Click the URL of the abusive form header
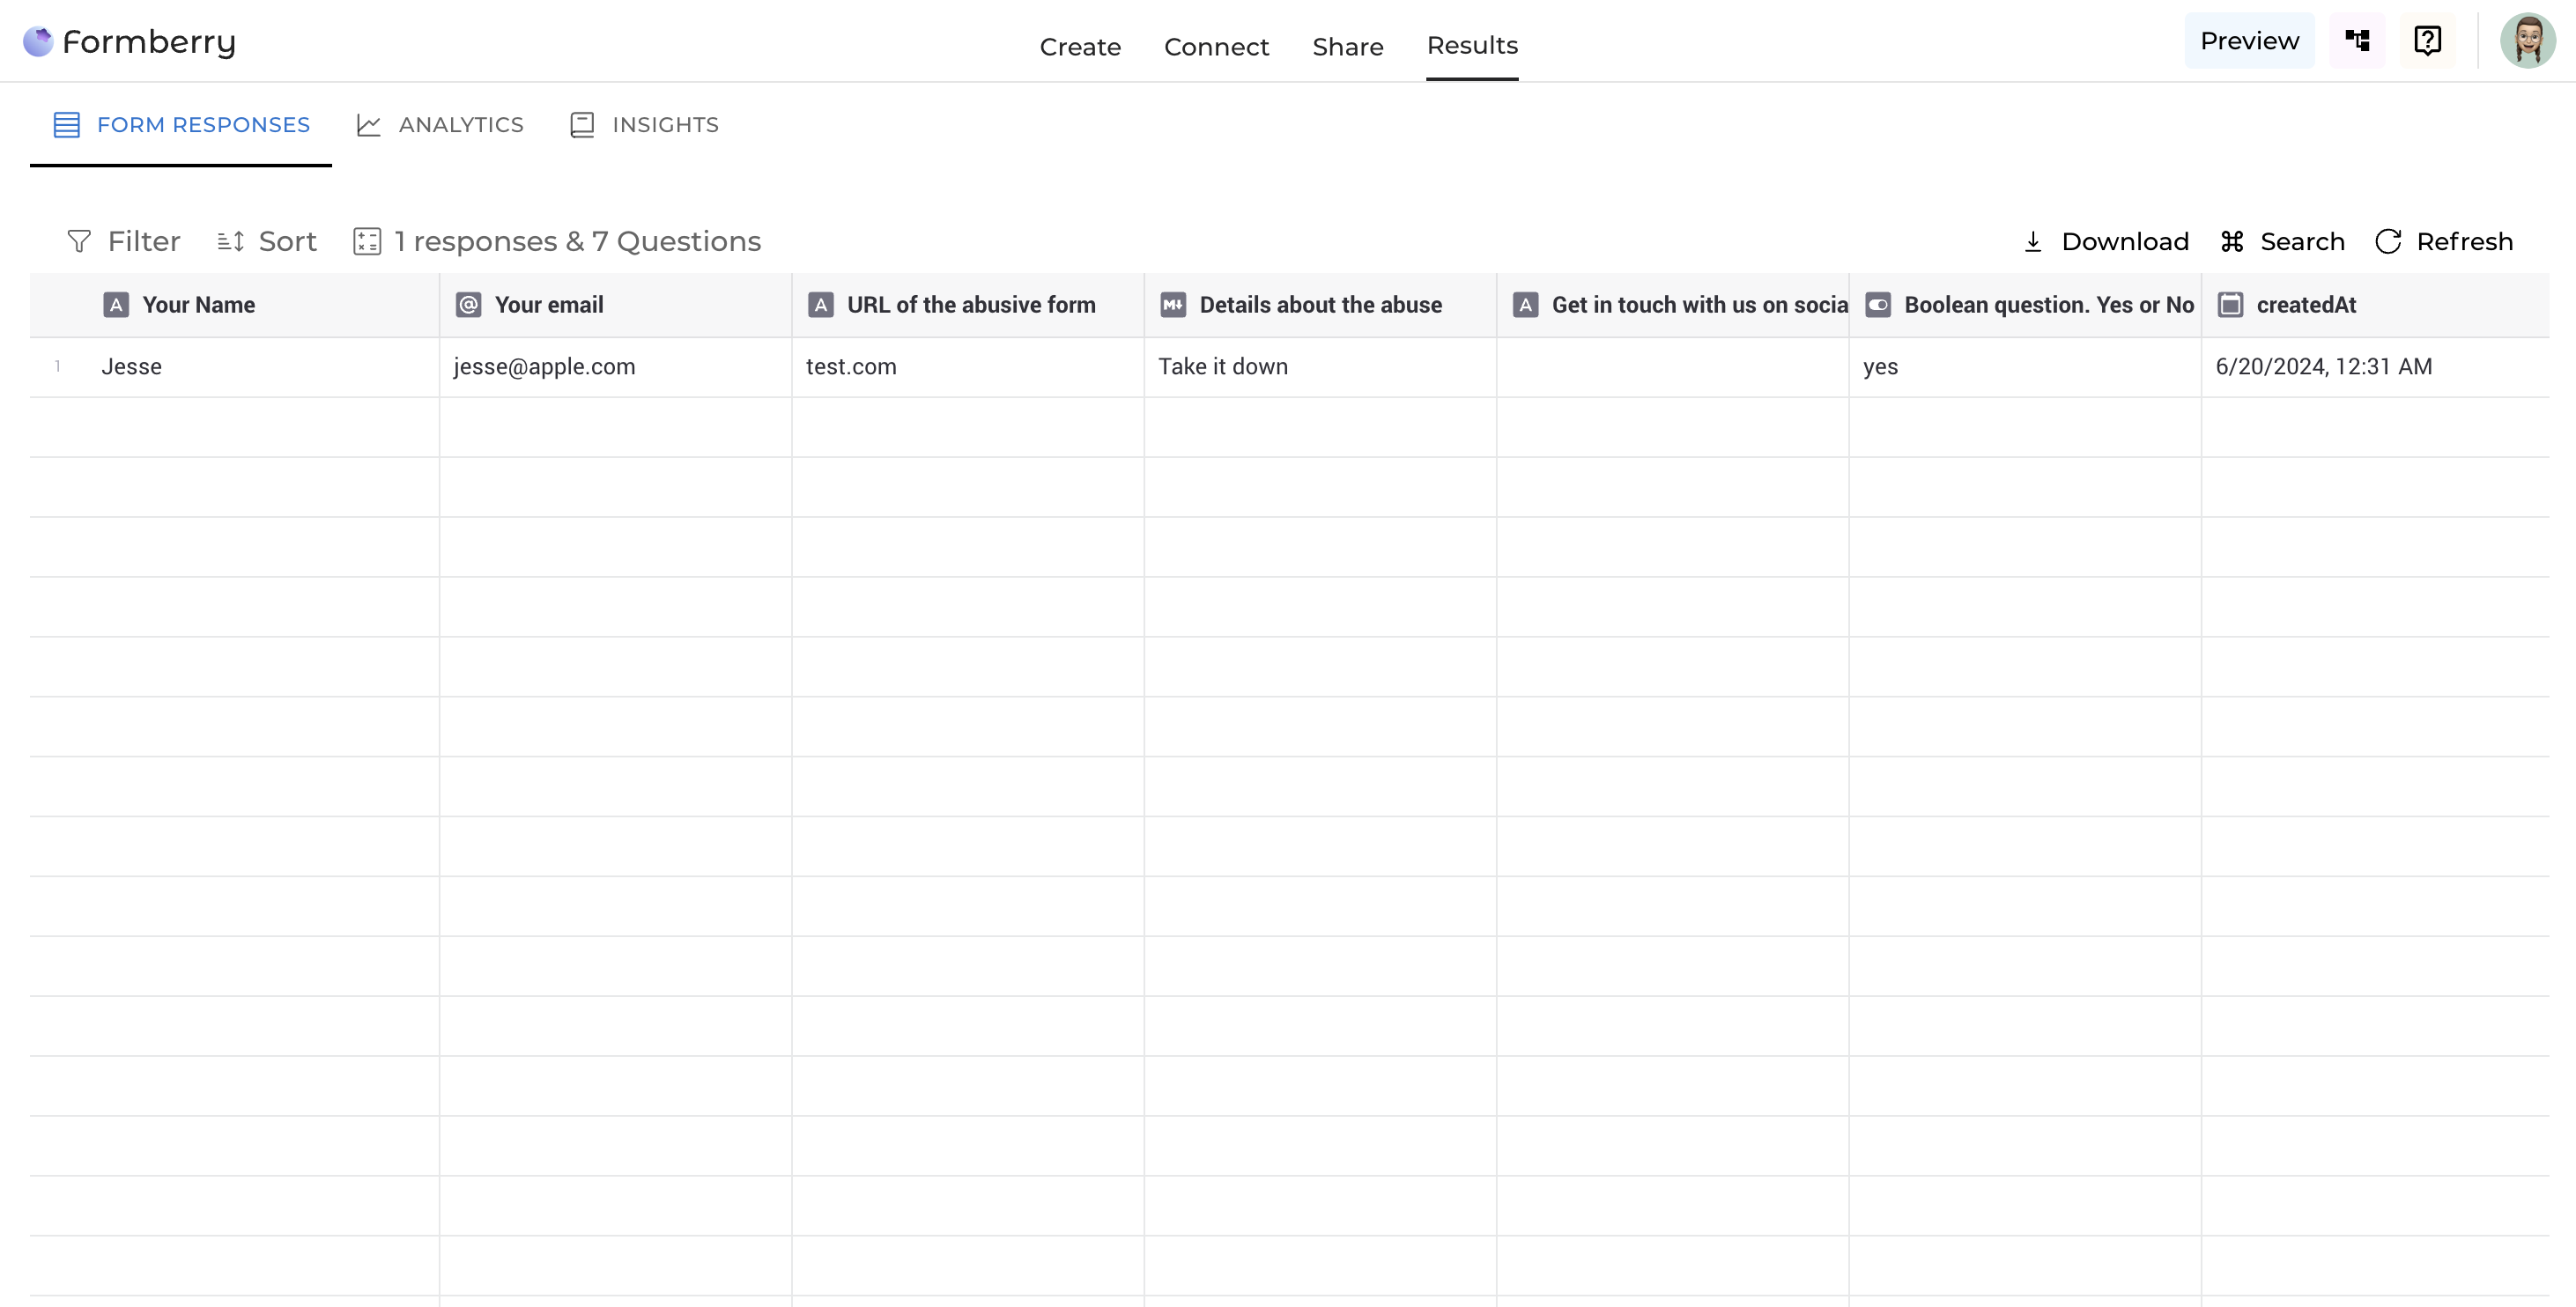Viewport: 2576px width, 1307px height. click(x=968, y=305)
